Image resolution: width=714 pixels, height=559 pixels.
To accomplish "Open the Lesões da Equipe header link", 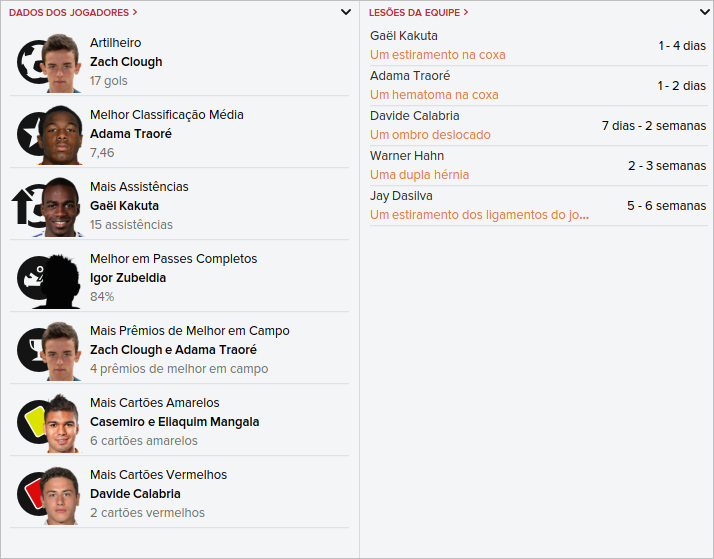I will [419, 12].
